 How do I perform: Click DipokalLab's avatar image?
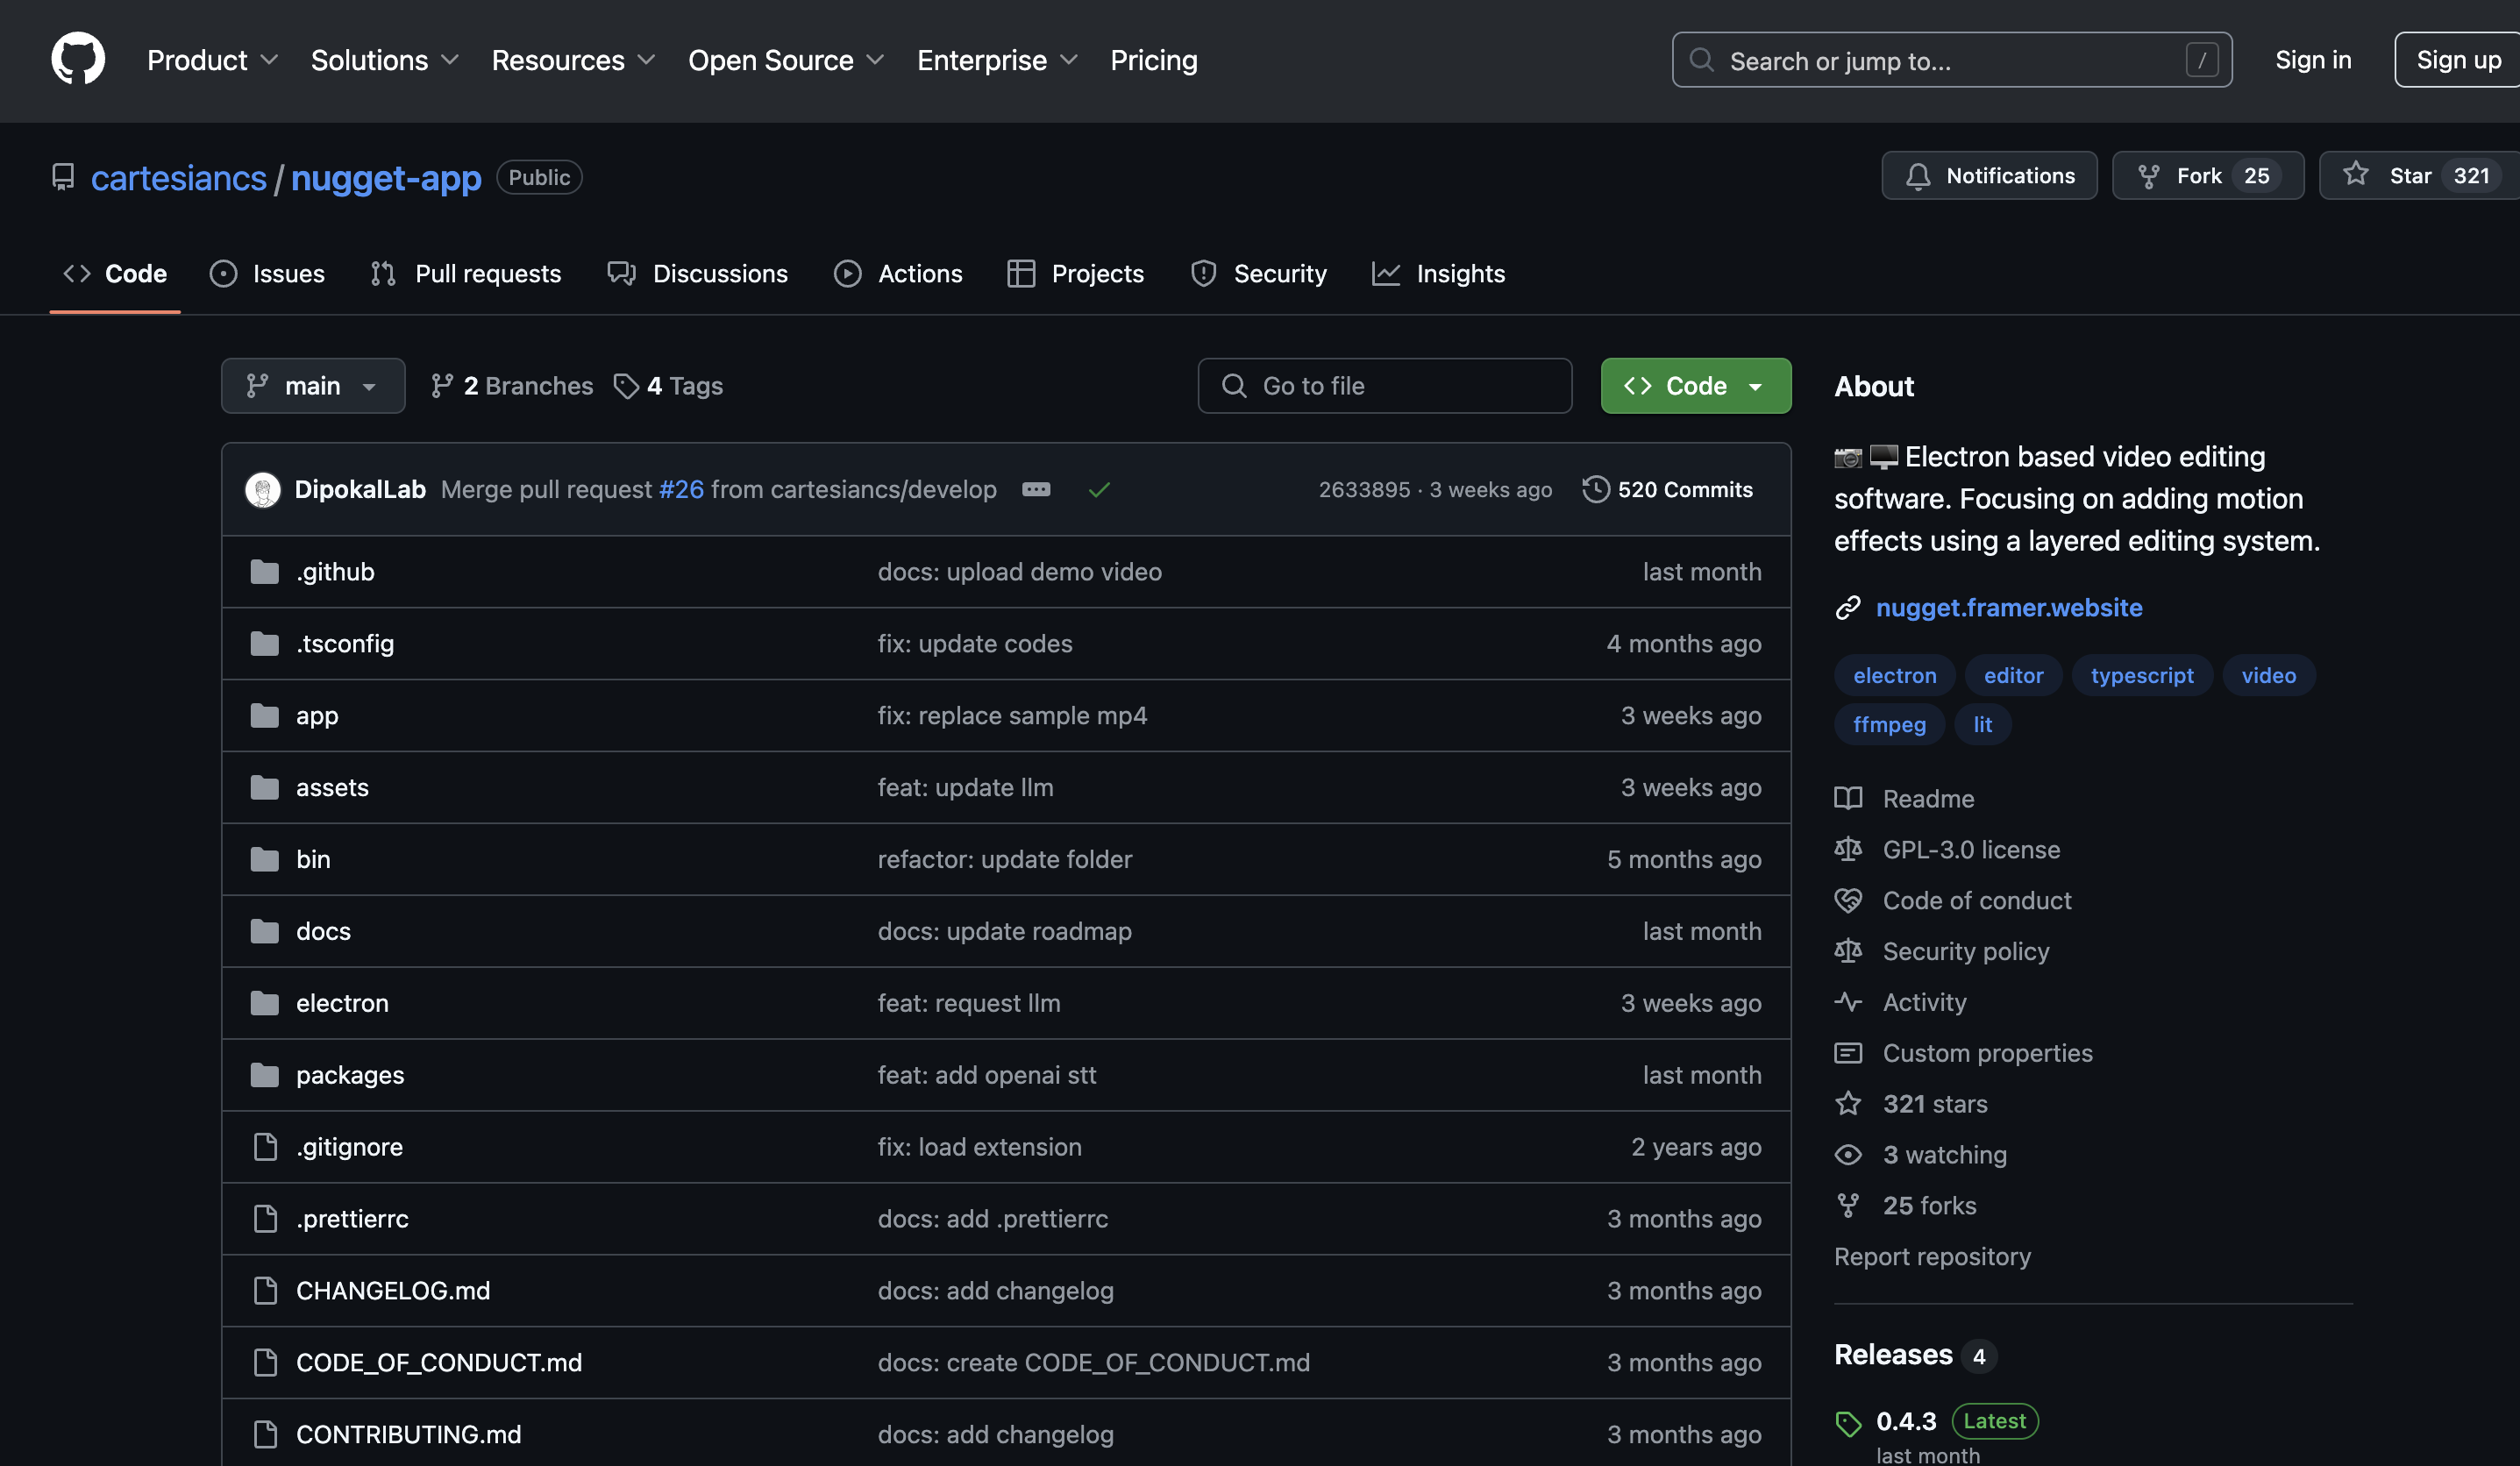[263, 489]
